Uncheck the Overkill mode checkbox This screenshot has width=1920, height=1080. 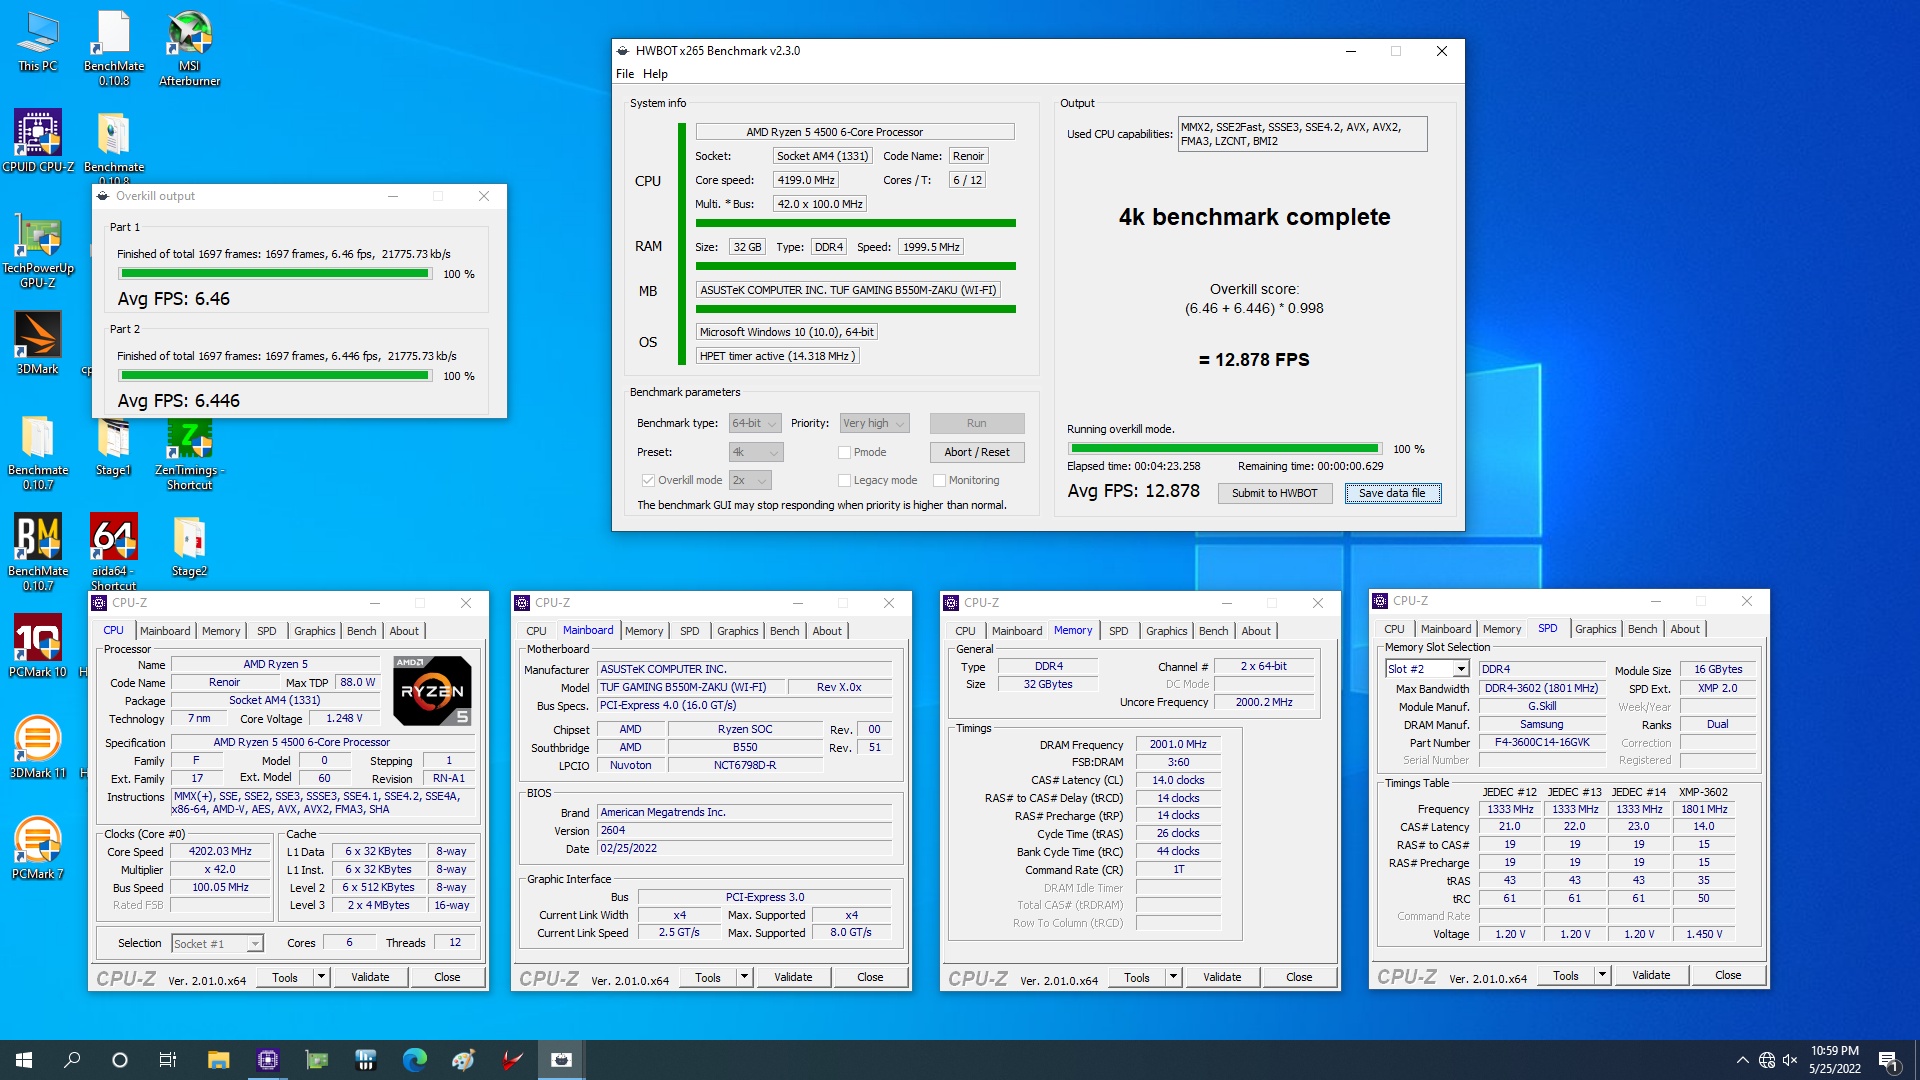click(x=648, y=481)
